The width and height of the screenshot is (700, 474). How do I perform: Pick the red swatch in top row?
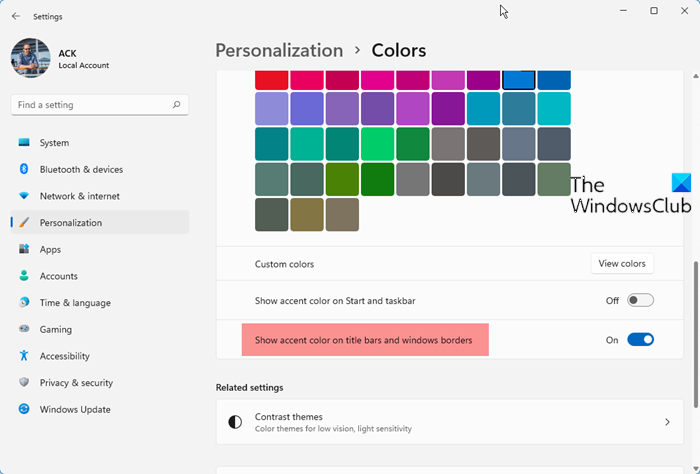tap(272, 80)
